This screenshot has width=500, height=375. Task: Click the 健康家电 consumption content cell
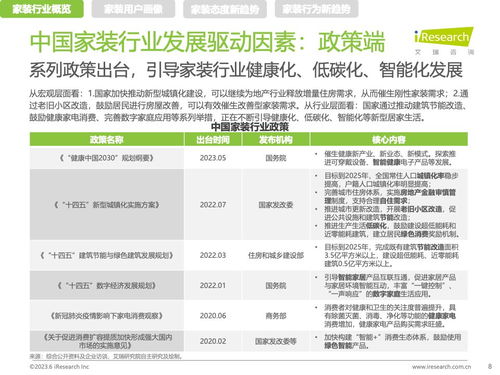pos(389,315)
